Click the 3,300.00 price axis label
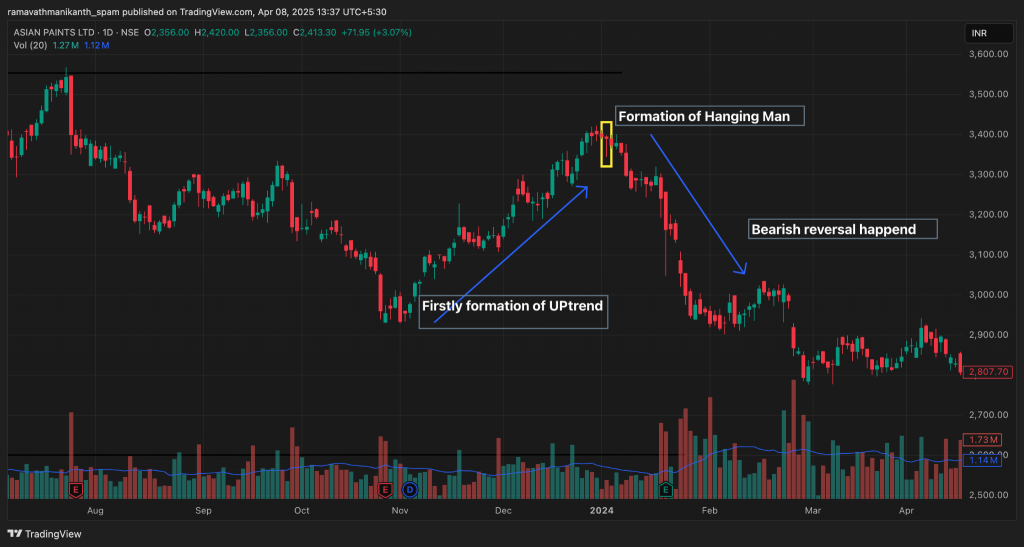This screenshot has width=1024, height=547. tap(988, 174)
